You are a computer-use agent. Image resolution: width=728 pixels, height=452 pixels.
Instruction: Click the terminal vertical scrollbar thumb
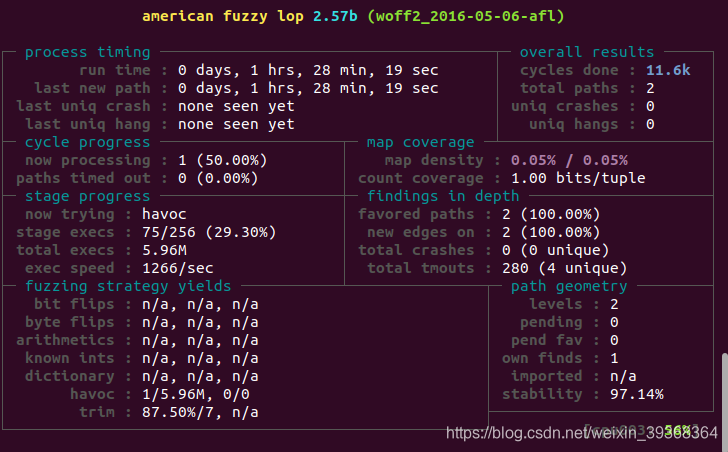click(724, 403)
